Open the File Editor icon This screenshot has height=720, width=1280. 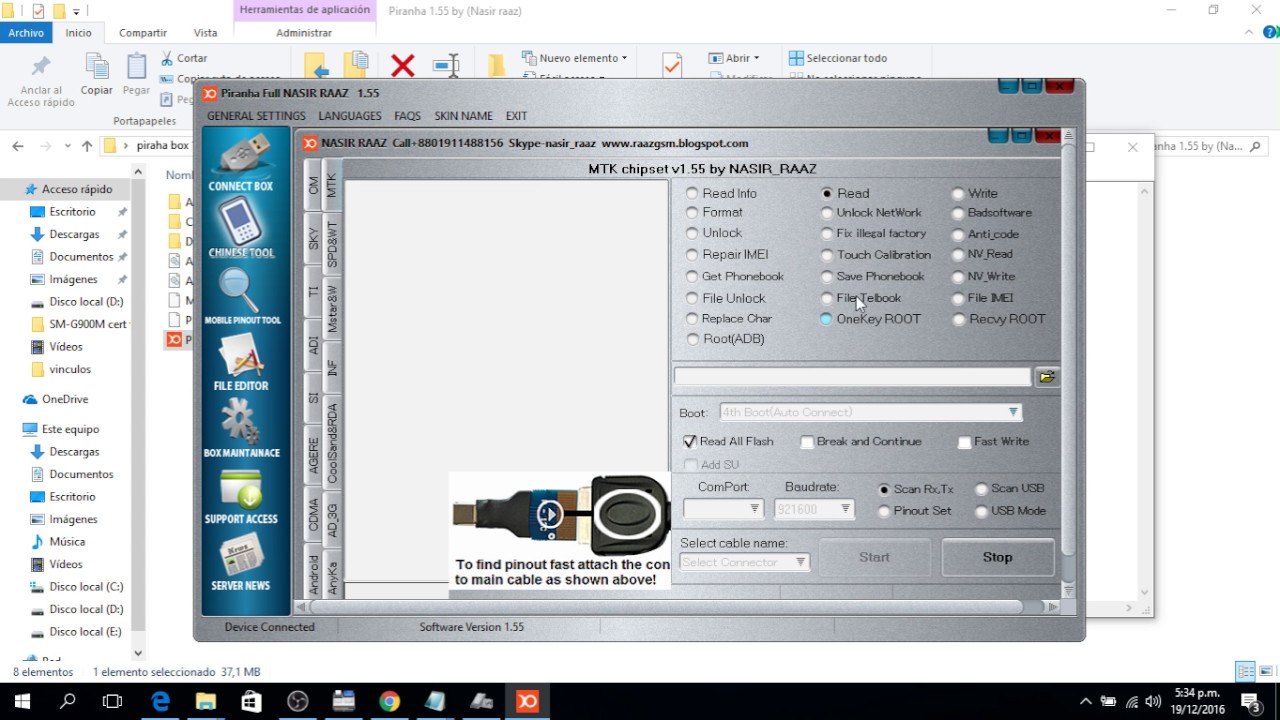(x=241, y=362)
